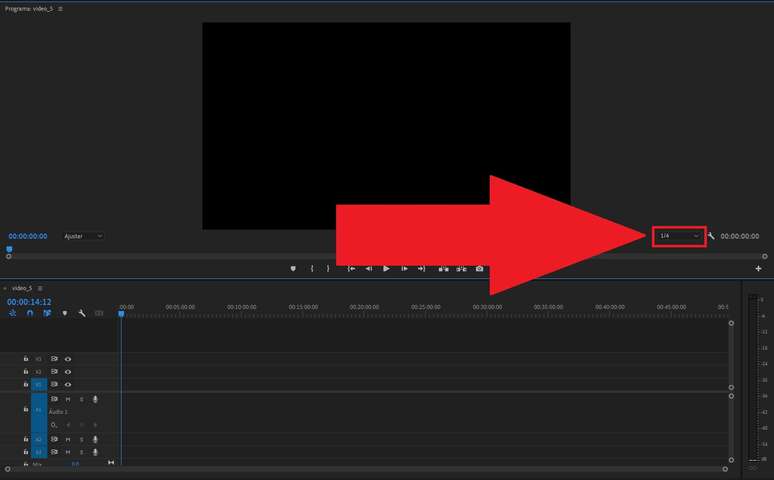Hide track output for V3 eye
The width and height of the screenshot is (774, 480).
point(68,359)
